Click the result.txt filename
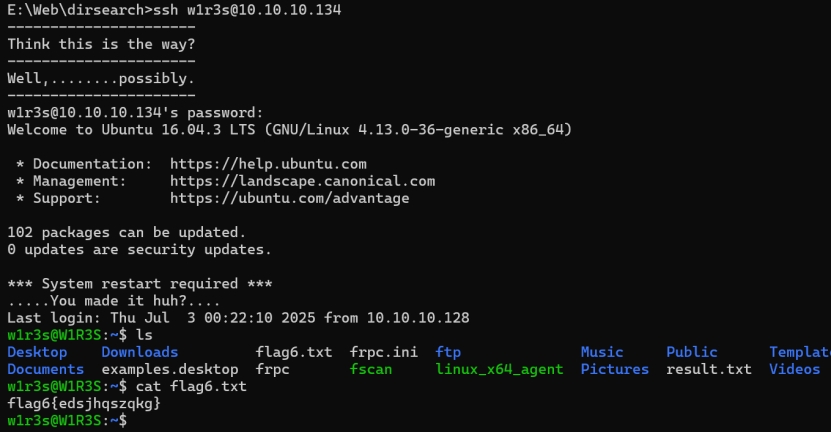The width and height of the screenshot is (831, 433). pyautogui.click(x=709, y=369)
